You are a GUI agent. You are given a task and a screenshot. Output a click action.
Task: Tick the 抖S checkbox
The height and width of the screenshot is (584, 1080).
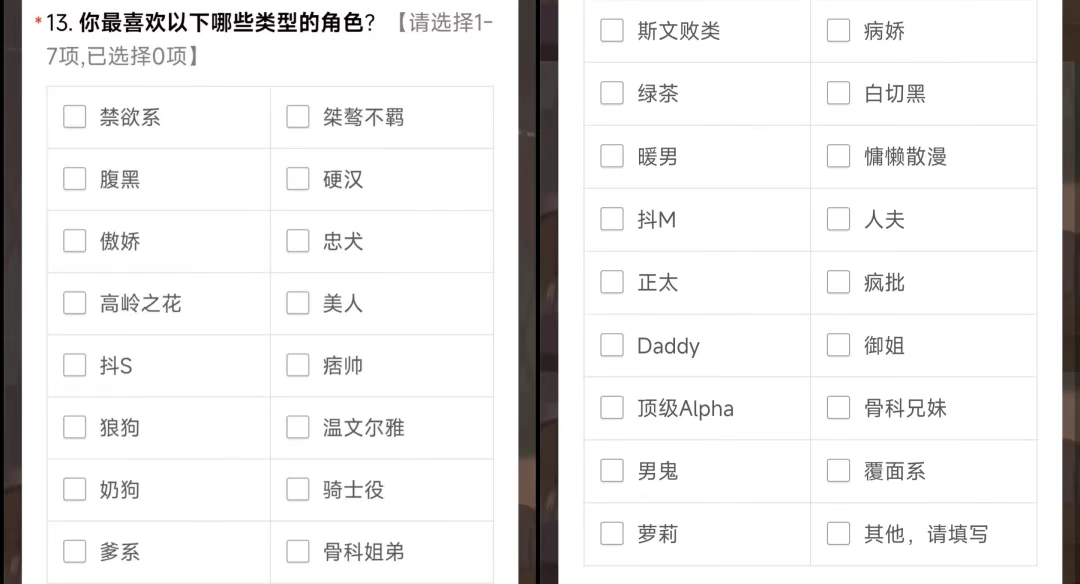(x=75, y=365)
